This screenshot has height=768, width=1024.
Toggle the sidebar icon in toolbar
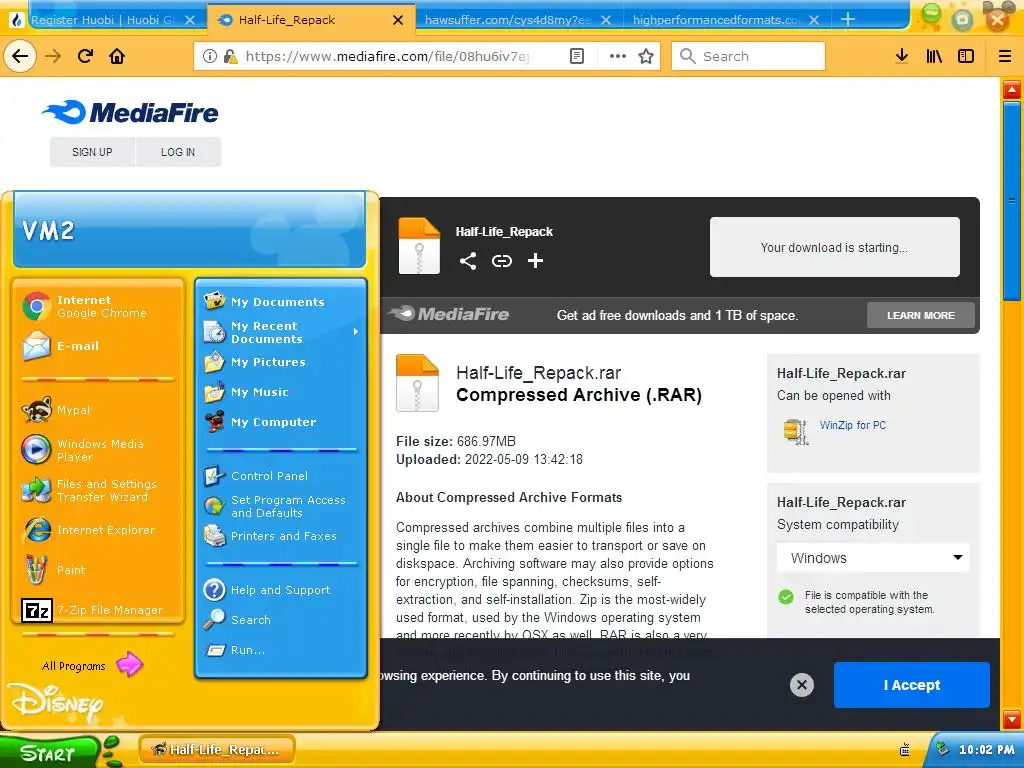click(966, 56)
